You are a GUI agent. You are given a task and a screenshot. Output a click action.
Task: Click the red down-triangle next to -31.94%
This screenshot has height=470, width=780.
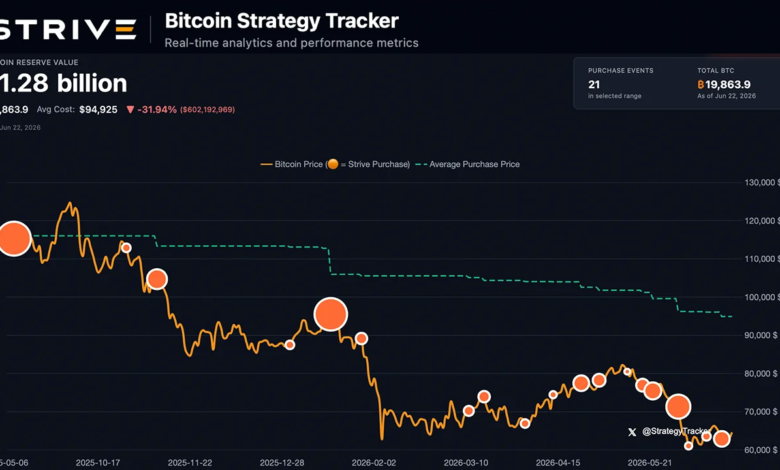[130, 109]
